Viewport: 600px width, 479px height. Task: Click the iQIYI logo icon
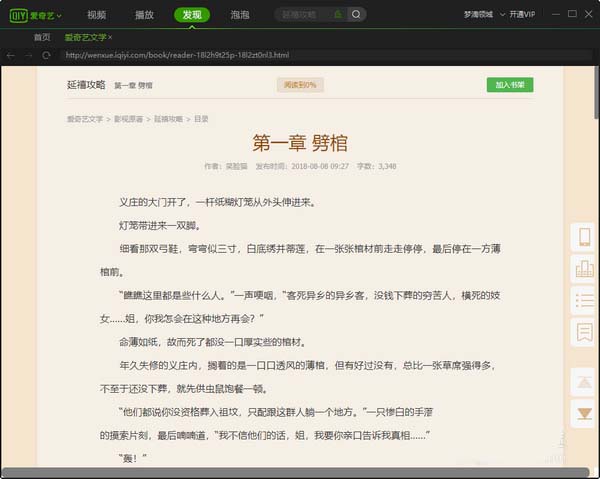(x=18, y=15)
